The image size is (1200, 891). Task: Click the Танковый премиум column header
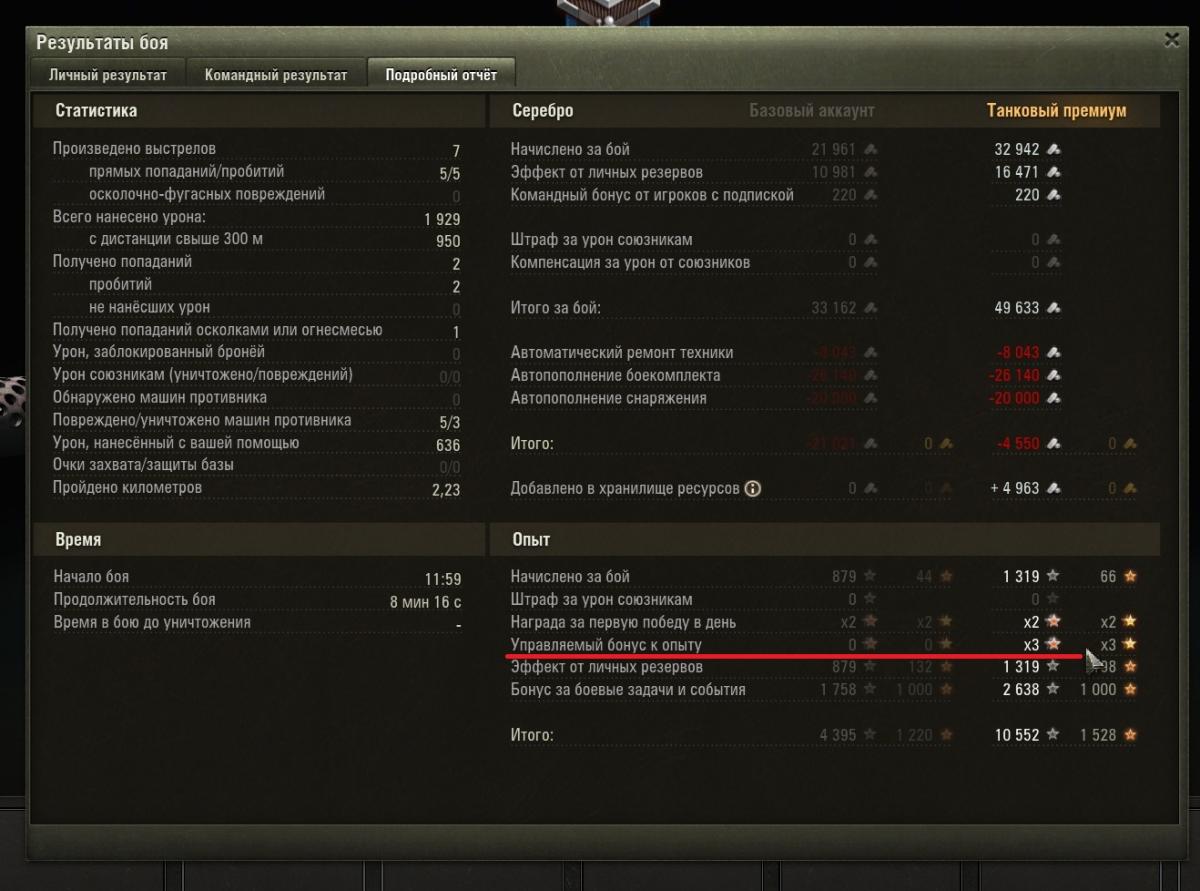(x=1057, y=111)
